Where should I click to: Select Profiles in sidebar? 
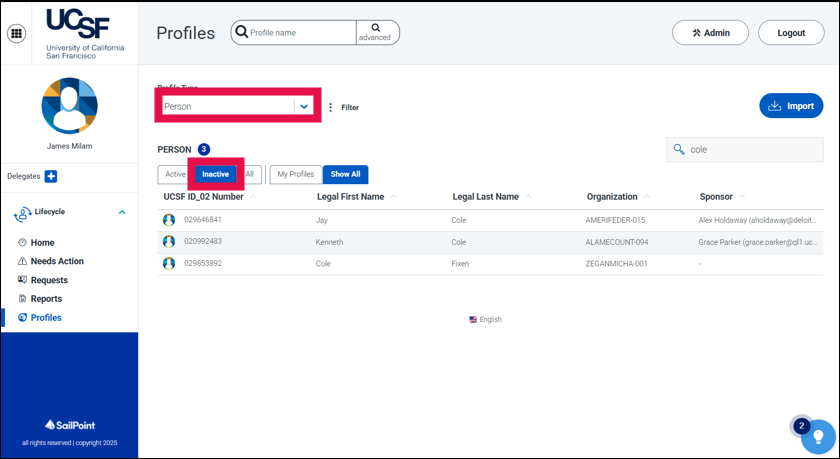(46, 318)
